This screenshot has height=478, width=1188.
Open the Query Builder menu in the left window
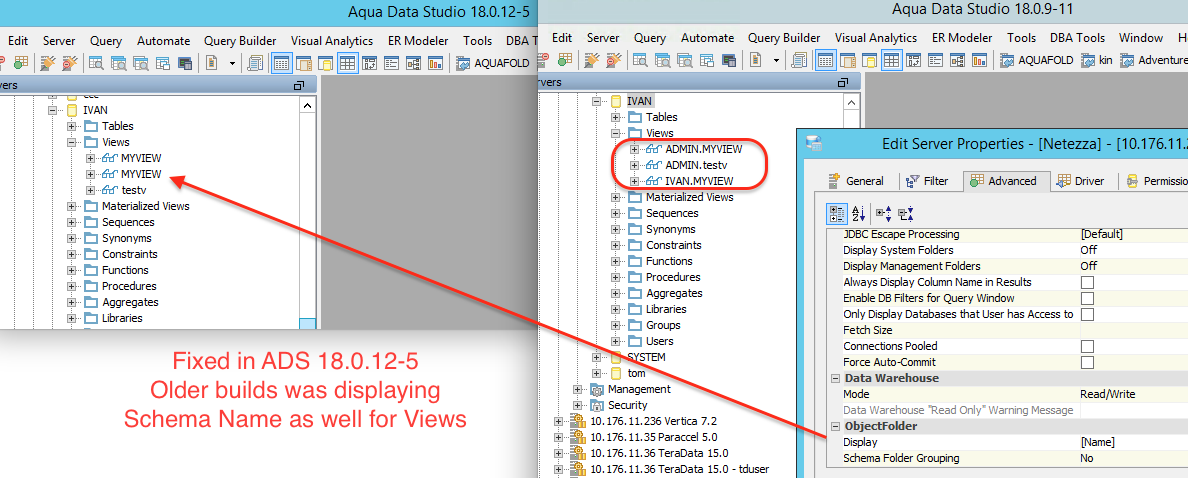(241, 41)
